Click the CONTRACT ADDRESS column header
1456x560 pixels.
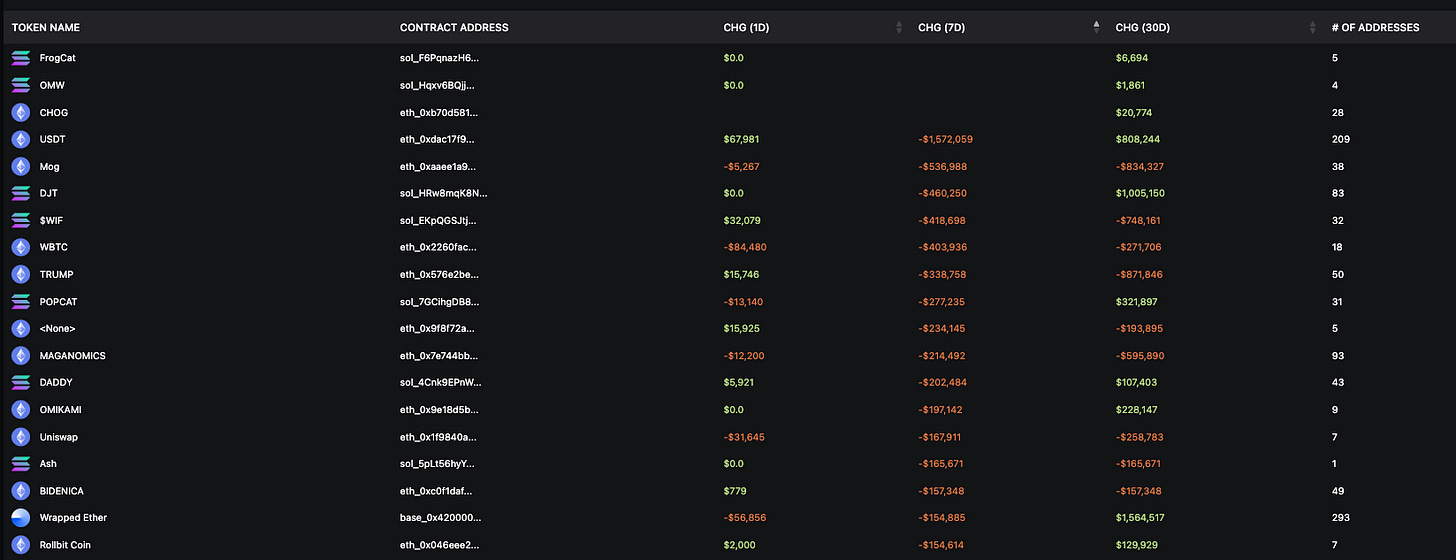click(x=454, y=28)
